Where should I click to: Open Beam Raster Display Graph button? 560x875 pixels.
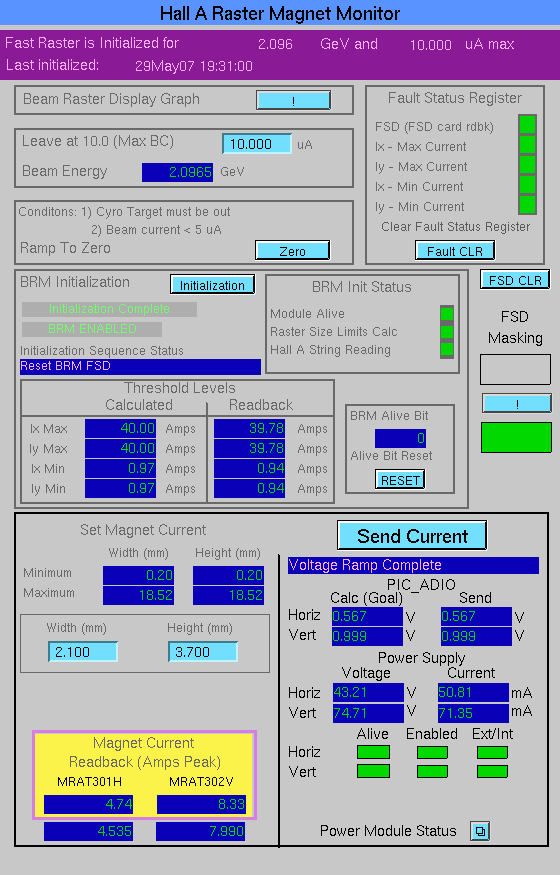coord(293,100)
